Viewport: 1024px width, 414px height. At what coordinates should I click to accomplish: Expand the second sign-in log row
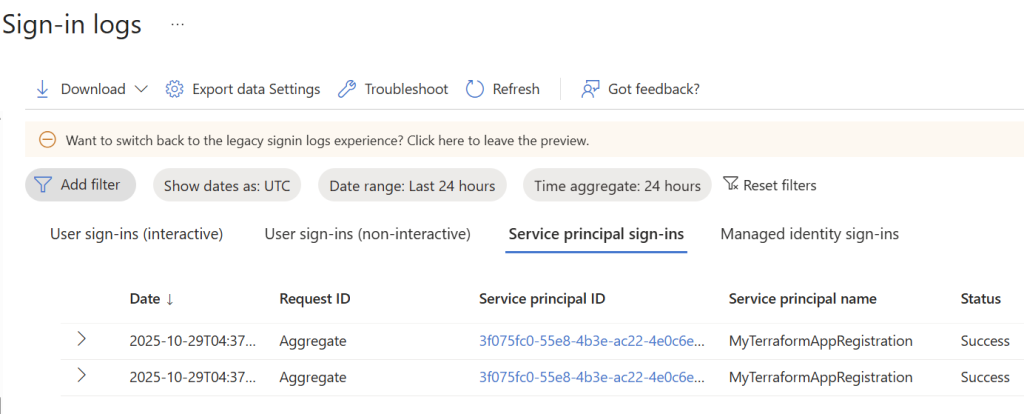(x=82, y=375)
